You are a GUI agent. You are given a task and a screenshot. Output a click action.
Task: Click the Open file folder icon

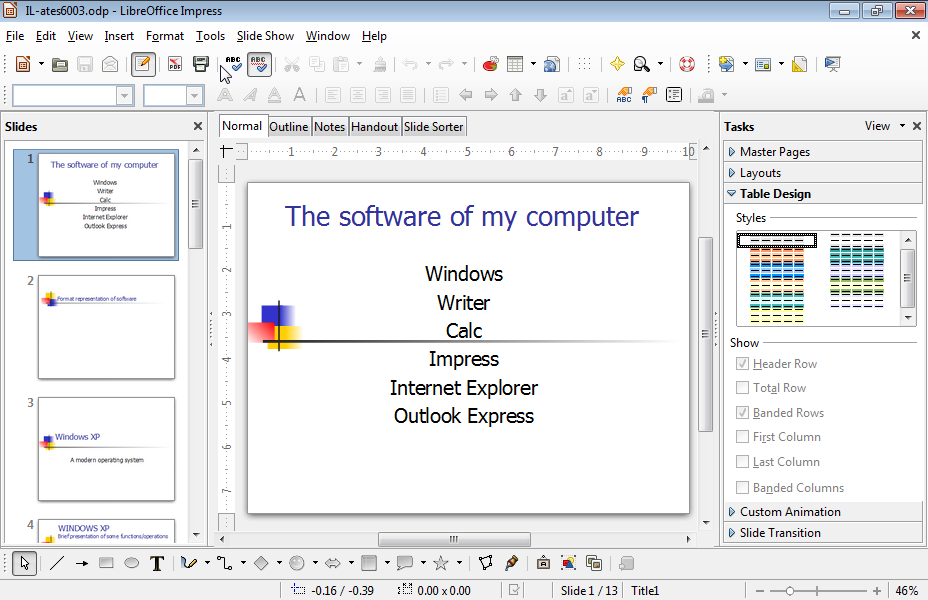coord(60,64)
